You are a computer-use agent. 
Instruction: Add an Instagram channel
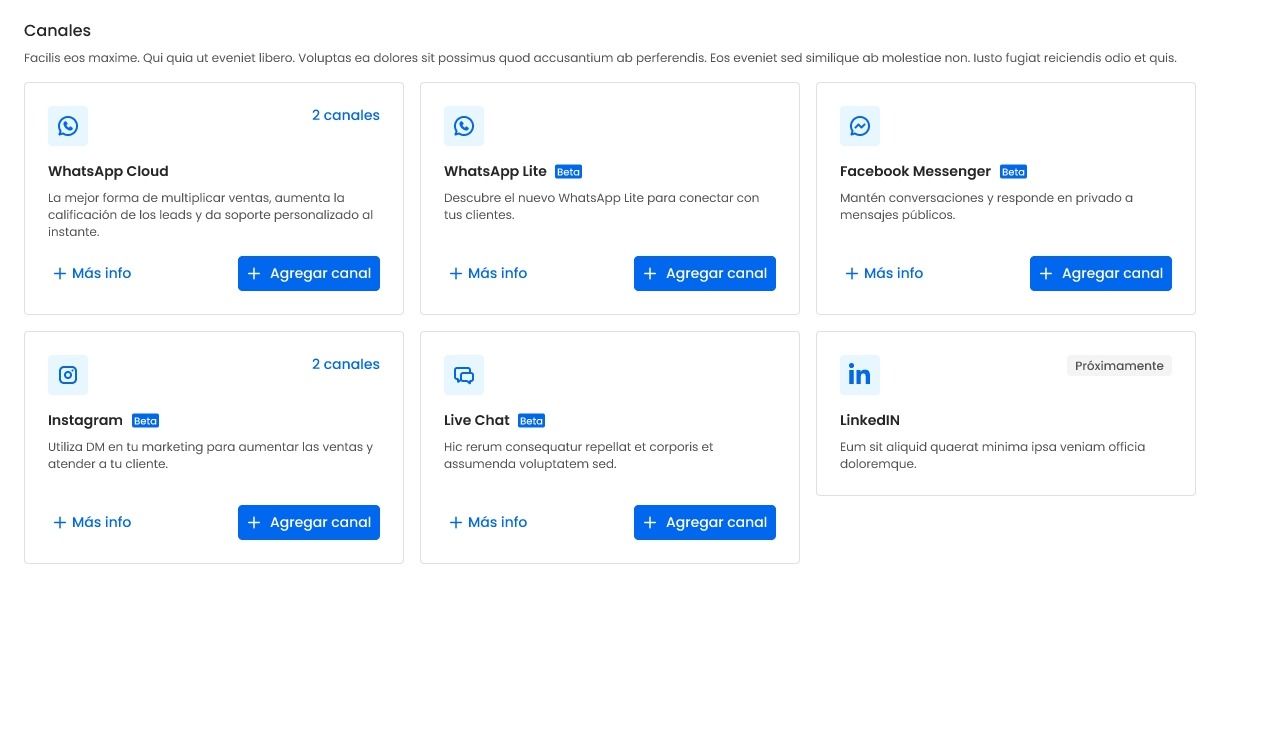coord(309,522)
